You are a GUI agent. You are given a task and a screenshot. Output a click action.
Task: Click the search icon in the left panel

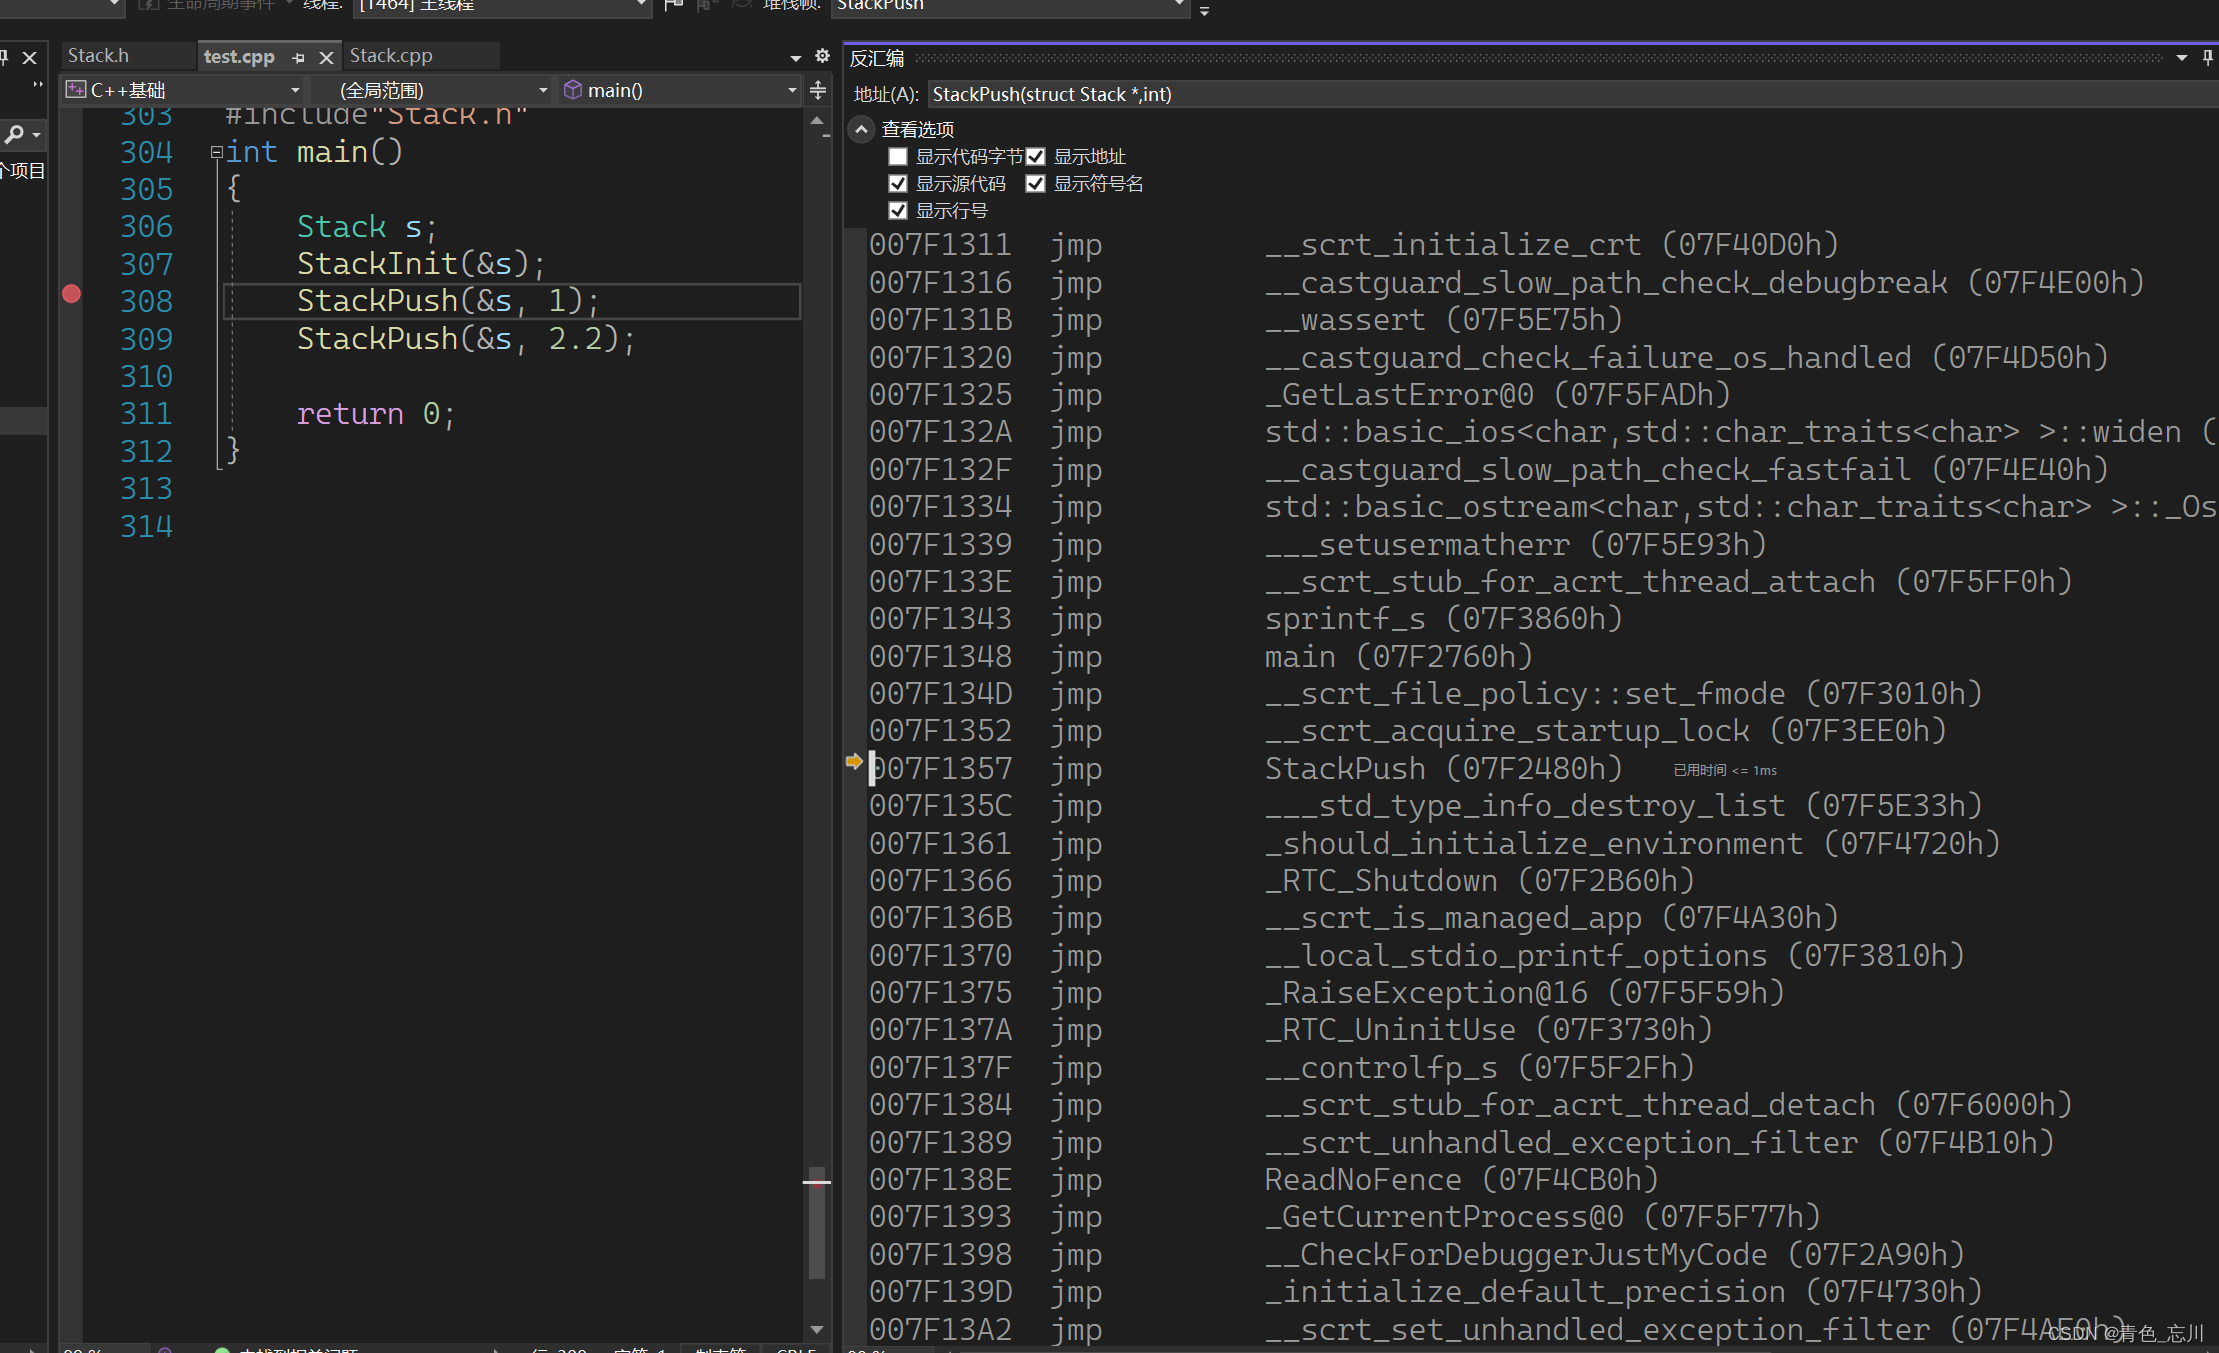tap(14, 134)
